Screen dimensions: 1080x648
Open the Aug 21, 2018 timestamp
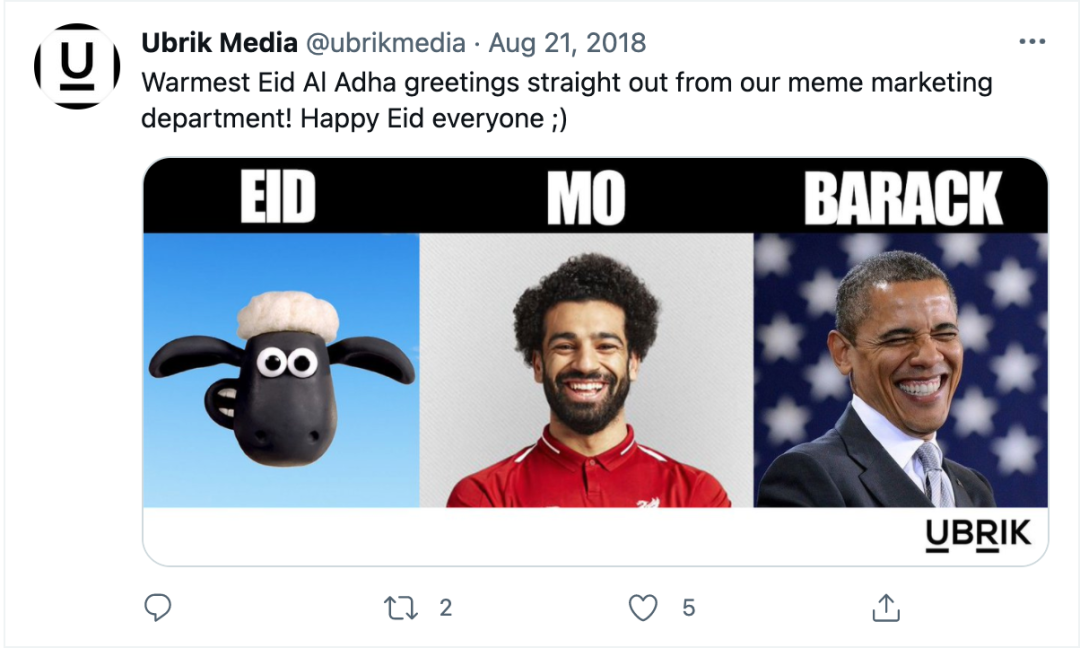pyautogui.click(x=567, y=43)
